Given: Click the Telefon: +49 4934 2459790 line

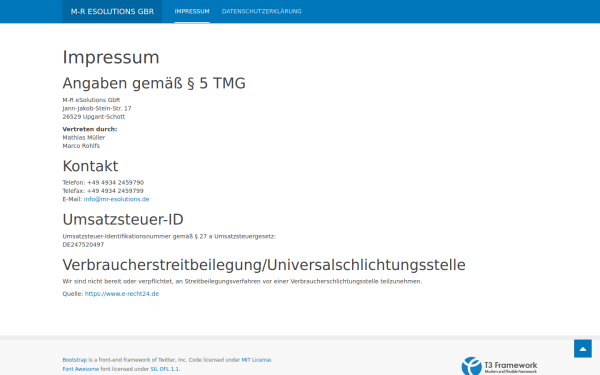Looking at the screenshot, I should [x=103, y=183].
